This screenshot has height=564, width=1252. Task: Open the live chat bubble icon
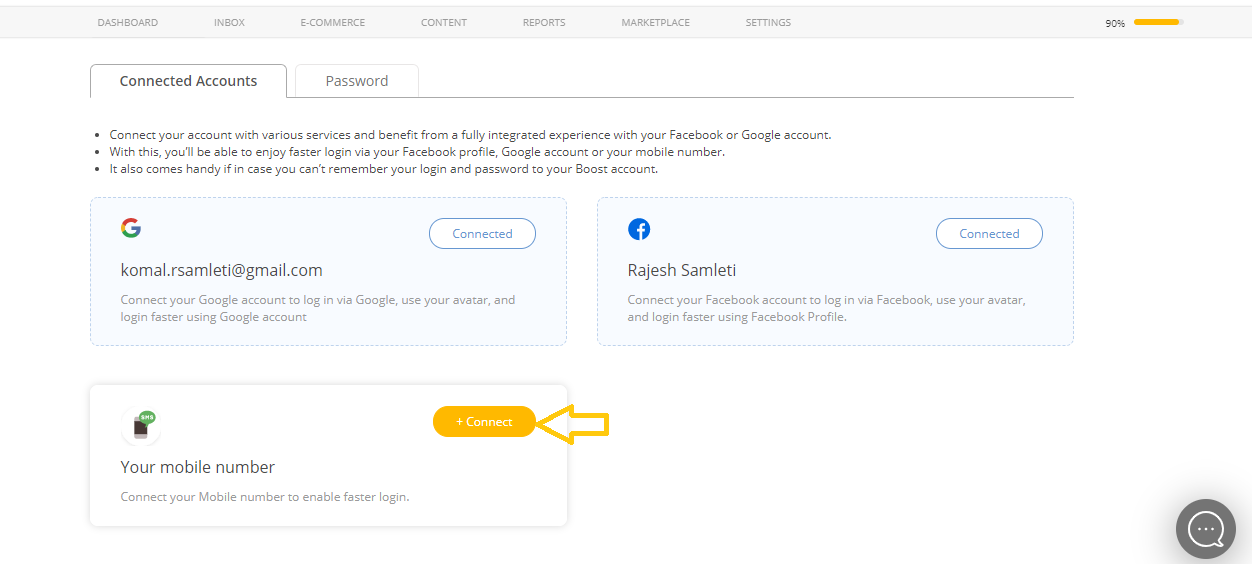pos(1206,529)
